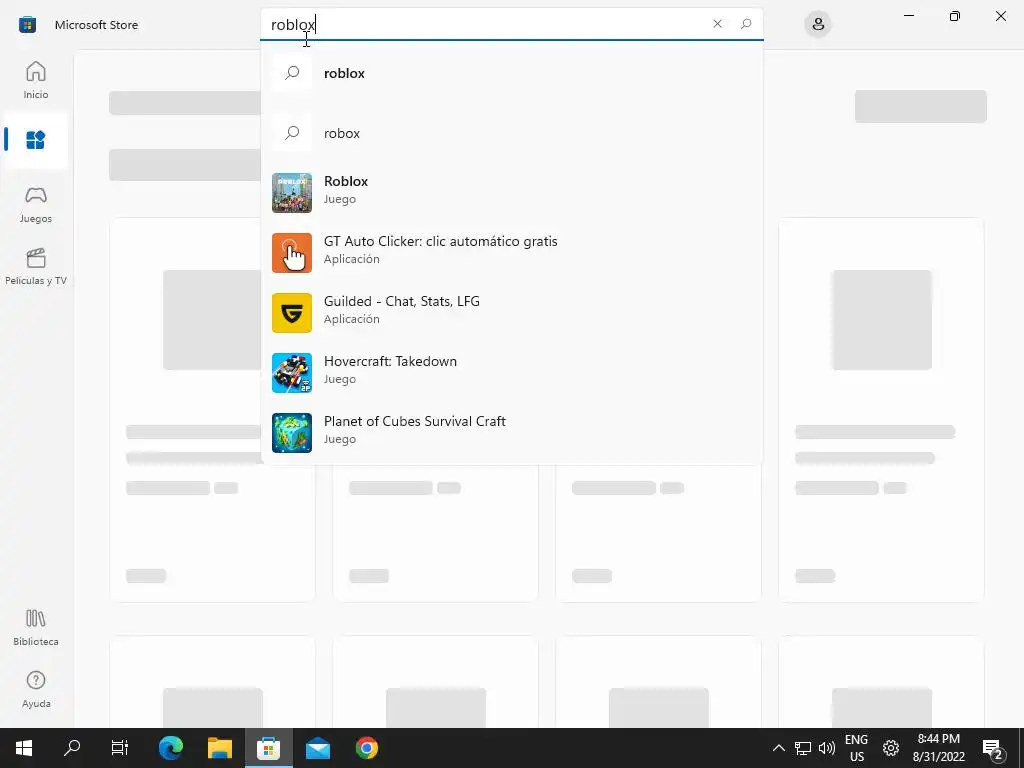Image resolution: width=1024 pixels, height=768 pixels.
Task: Show hidden tray icons chevron
Action: 778,748
